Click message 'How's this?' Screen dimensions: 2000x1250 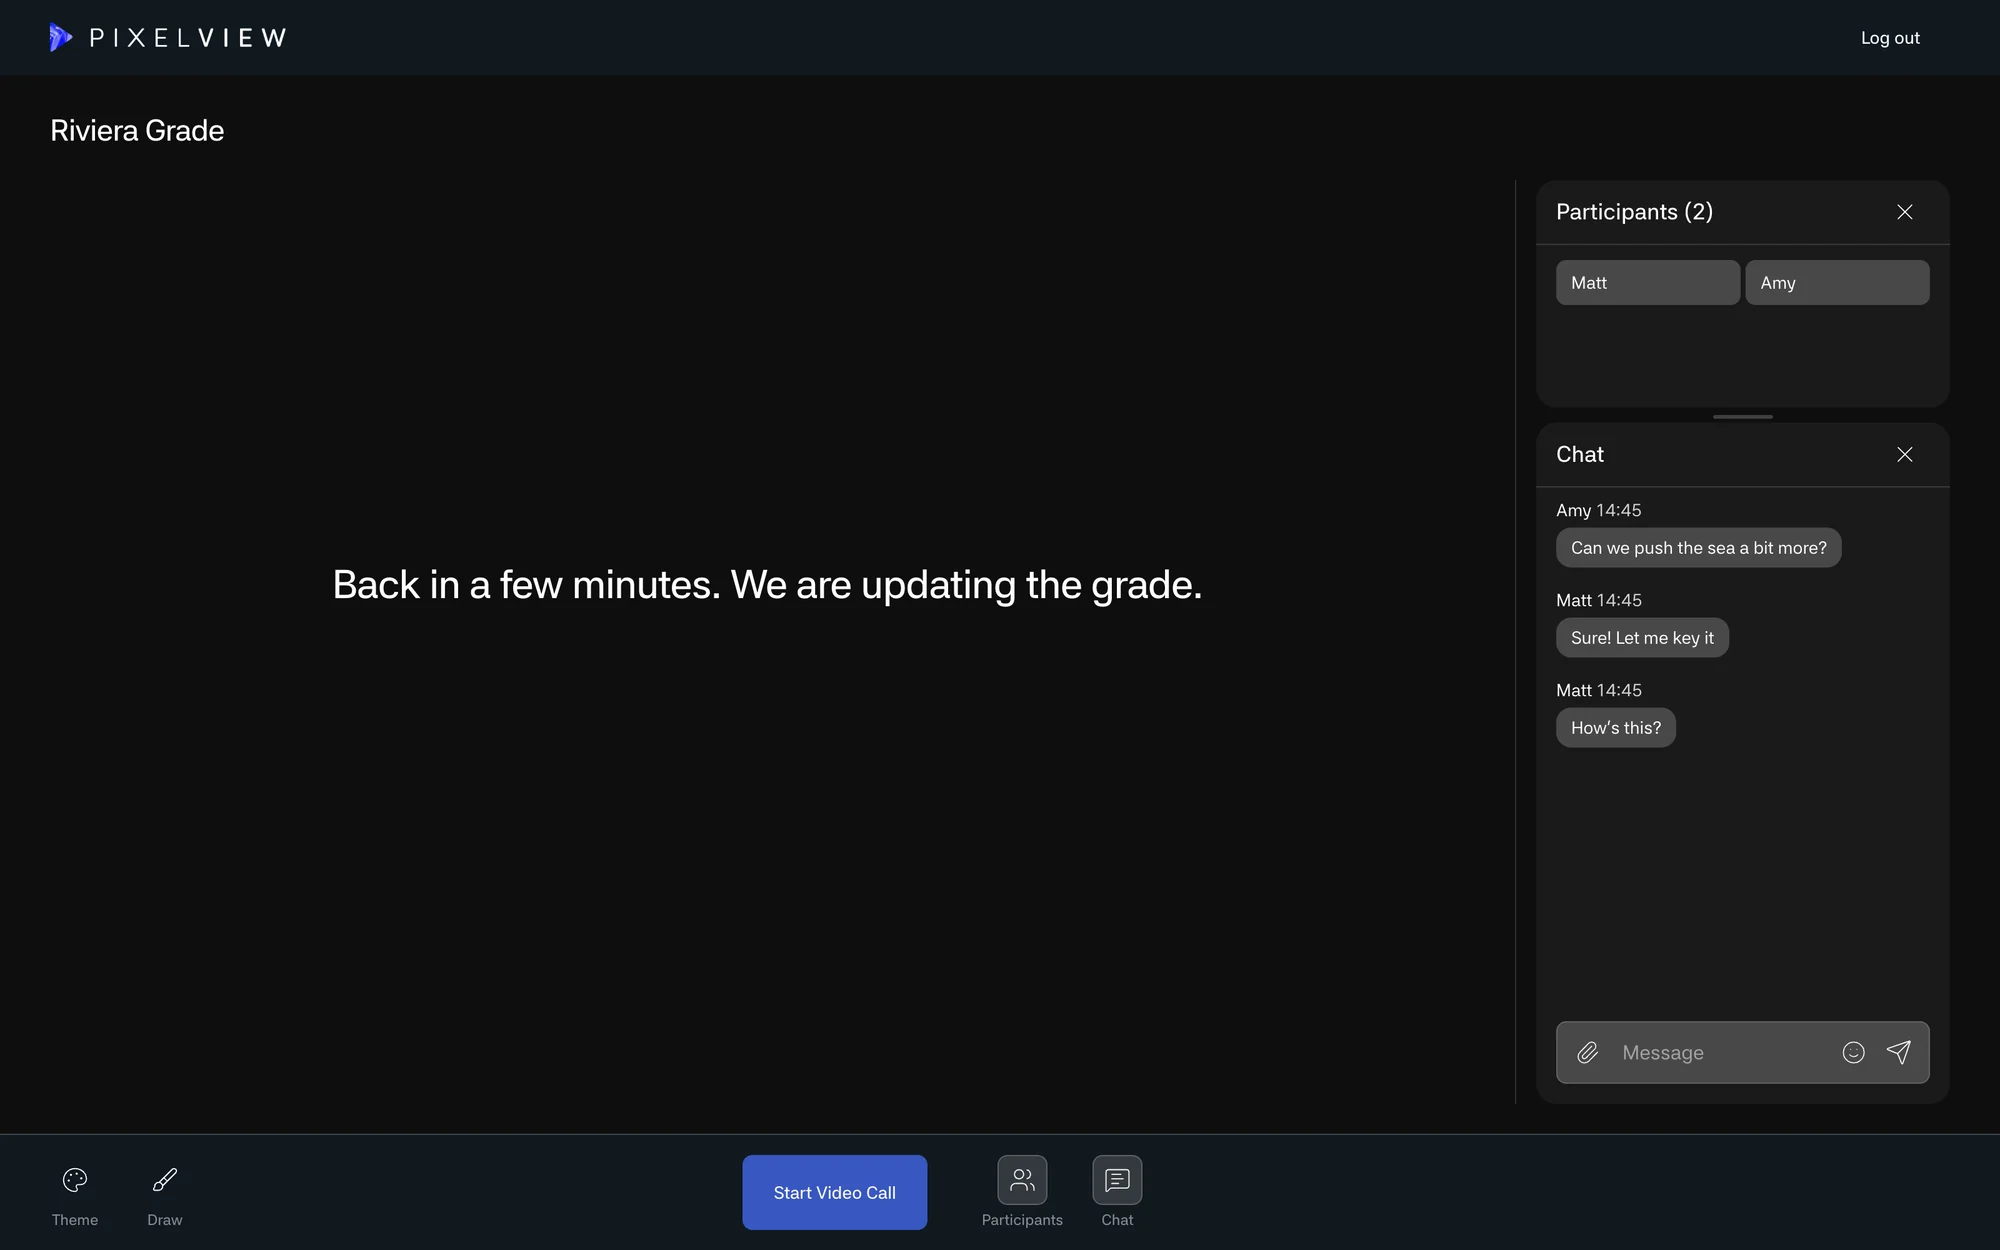point(1615,728)
